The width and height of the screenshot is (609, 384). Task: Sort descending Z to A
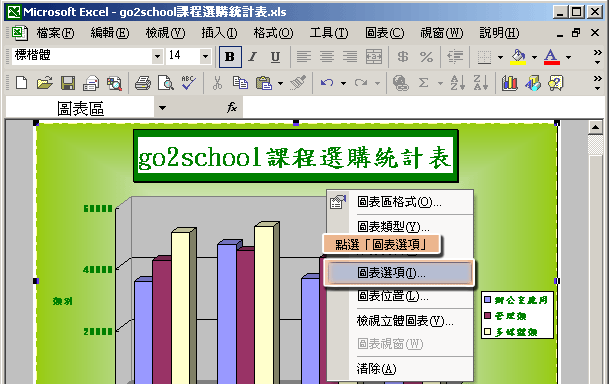(x=480, y=83)
